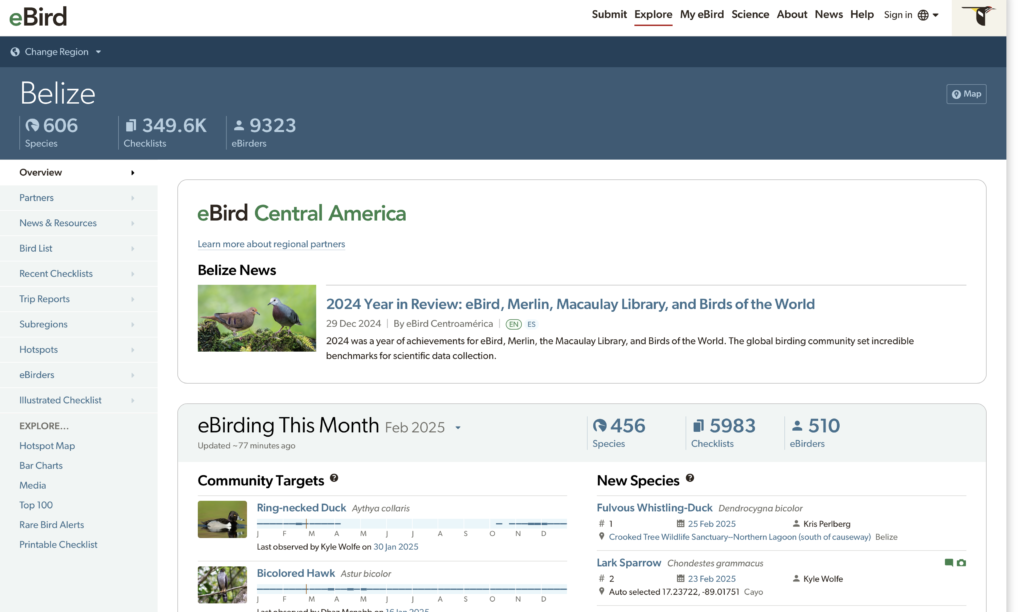The width and height of the screenshot is (1024, 612).
Task: Open New Species help icon
Action: point(690,478)
